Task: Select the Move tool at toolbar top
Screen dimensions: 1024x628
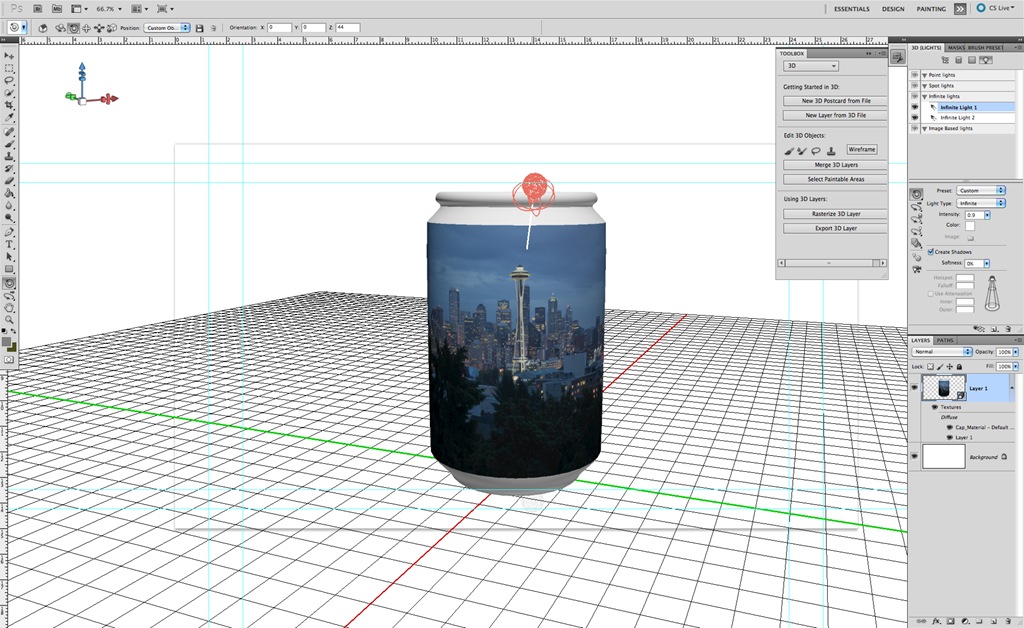Action: tap(10, 56)
